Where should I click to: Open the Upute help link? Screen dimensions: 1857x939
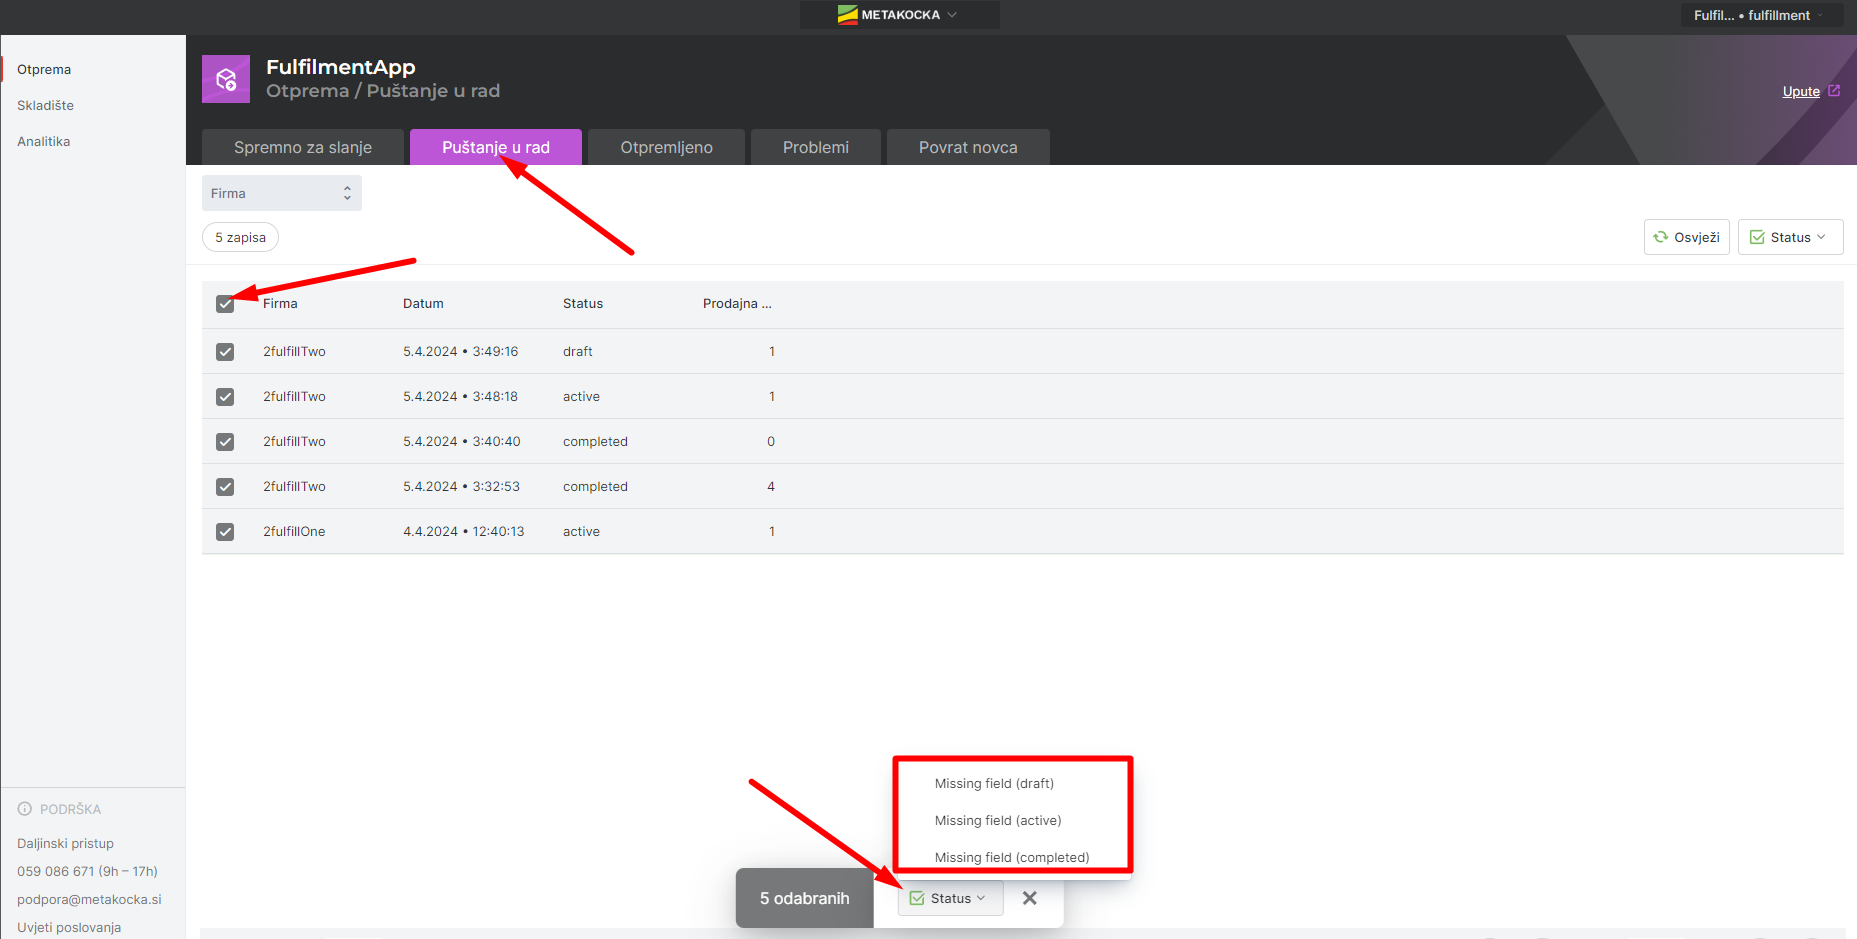tap(1801, 91)
